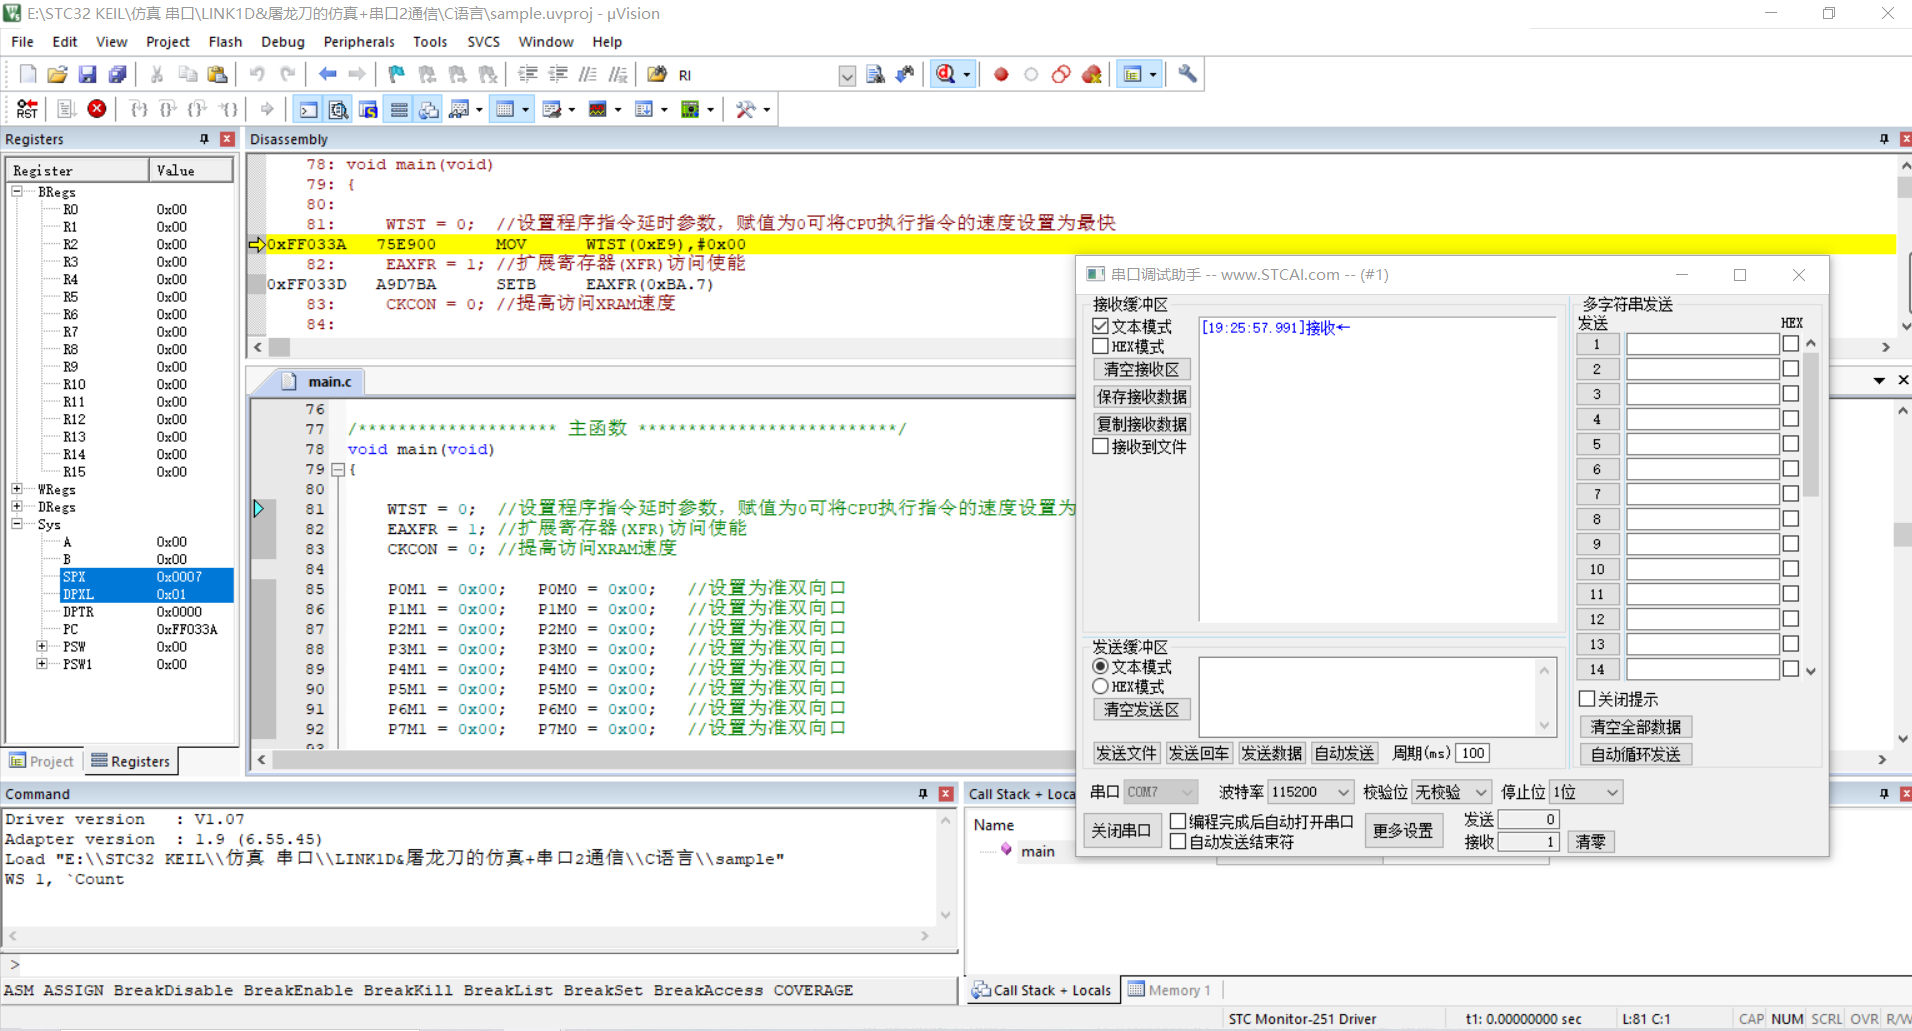Open the 波特率 115200 dropdown
Viewport: 1912px width, 1031px height.
[x=1311, y=792]
